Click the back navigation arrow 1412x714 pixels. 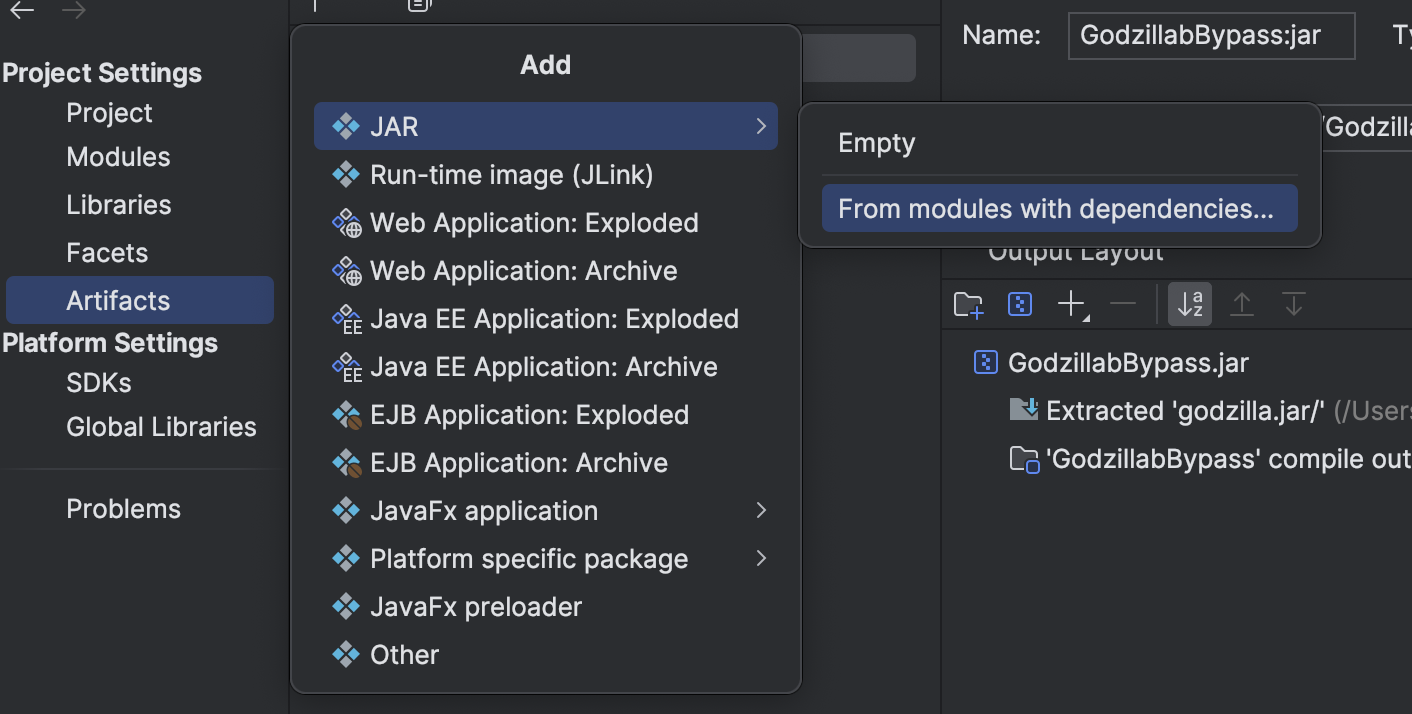click(22, 10)
